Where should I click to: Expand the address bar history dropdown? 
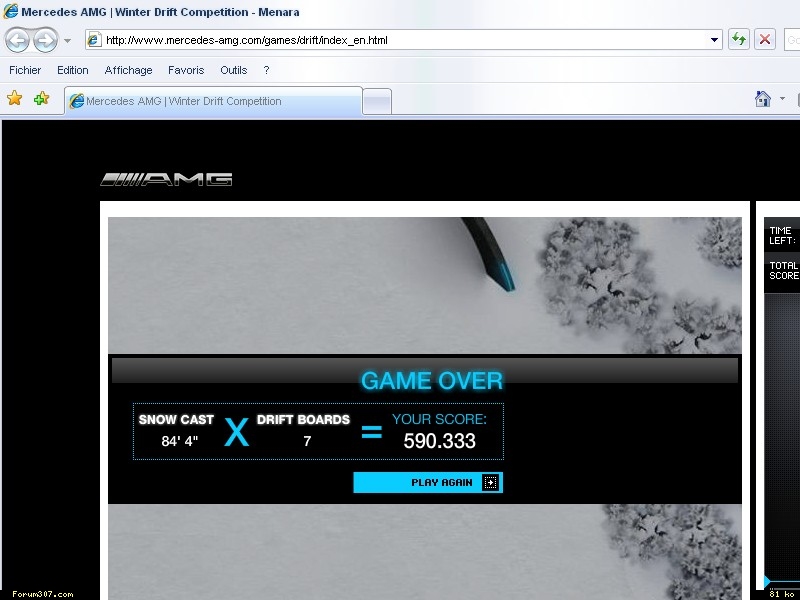(714, 40)
